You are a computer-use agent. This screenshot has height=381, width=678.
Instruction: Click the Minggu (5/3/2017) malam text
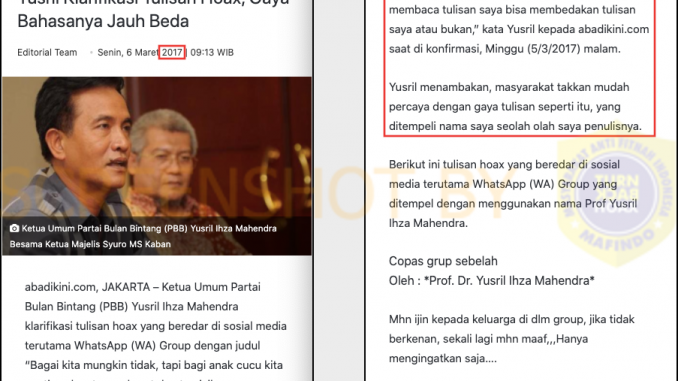[553, 49]
